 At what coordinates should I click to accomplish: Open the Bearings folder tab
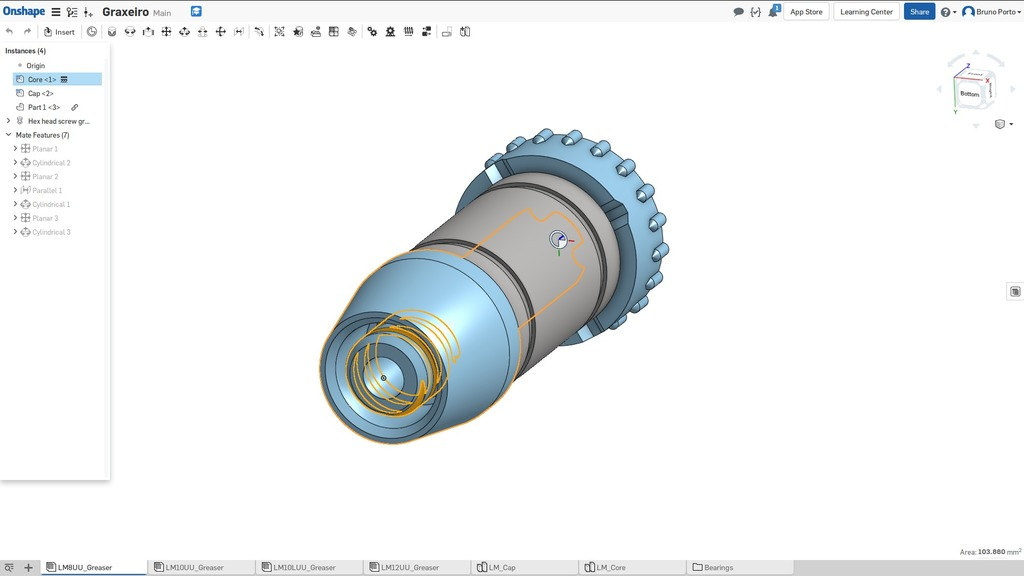coord(741,568)
